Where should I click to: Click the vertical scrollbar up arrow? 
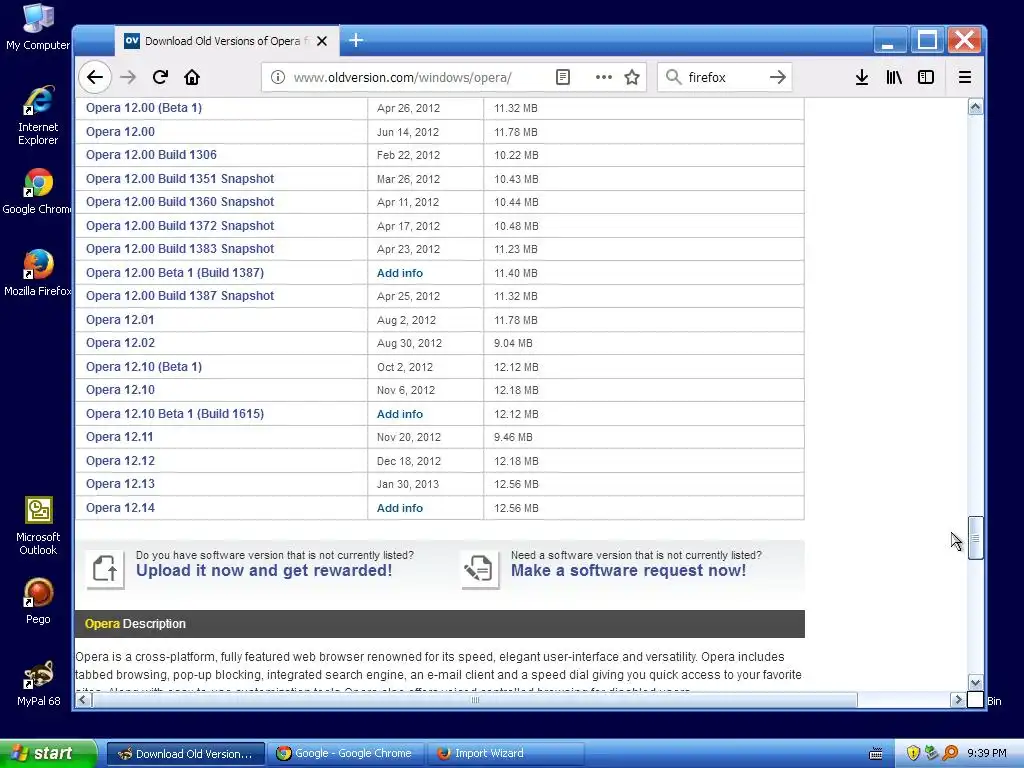tap(975, 107)
